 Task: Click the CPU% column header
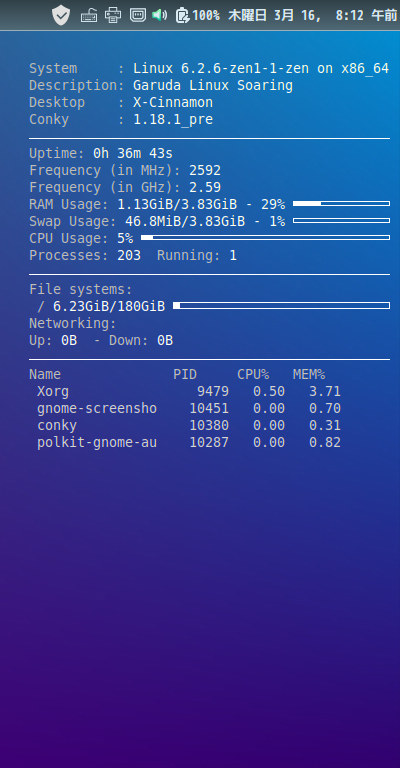pos(253,375)
